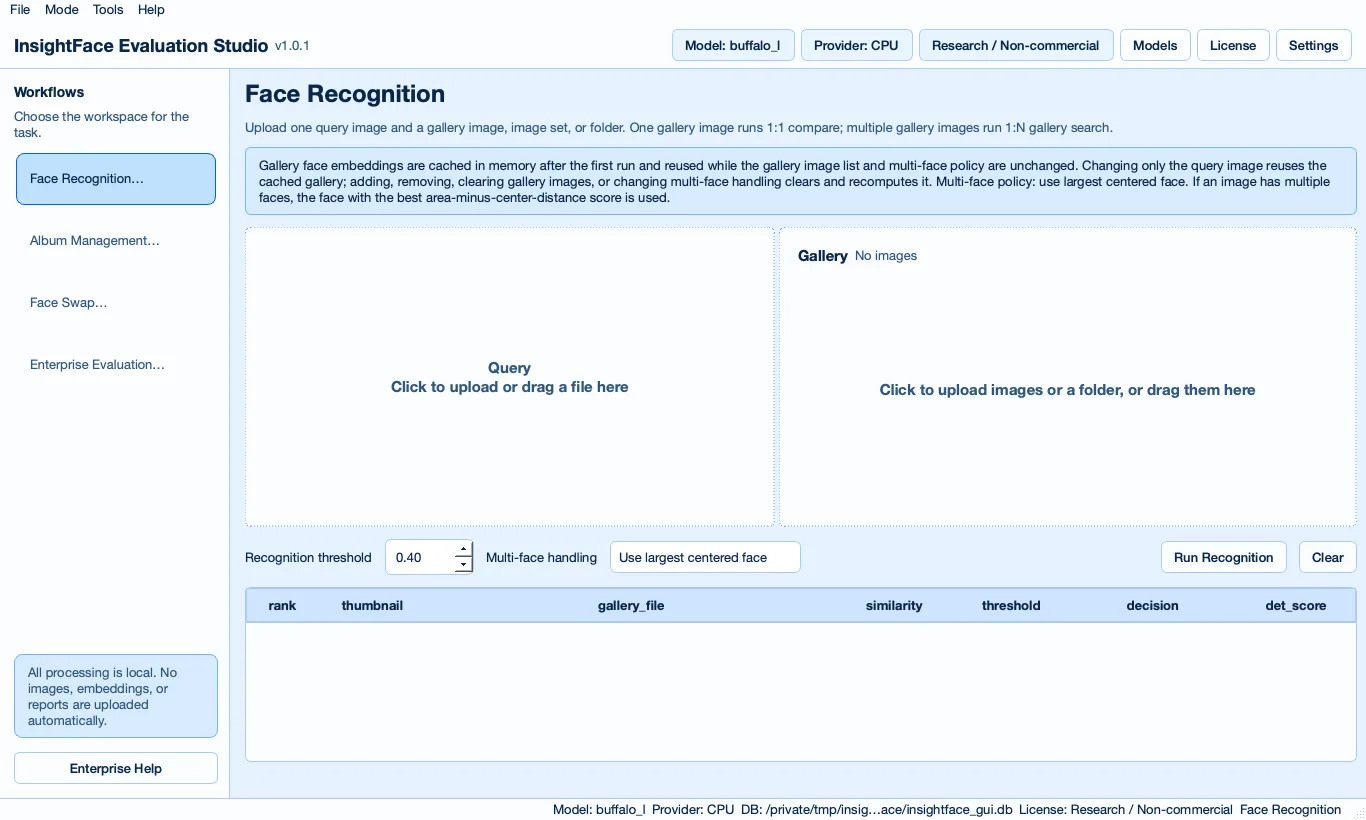Click the DB path in status bar
This screenshot has width=1366, height=820.
tap(876, 810)
